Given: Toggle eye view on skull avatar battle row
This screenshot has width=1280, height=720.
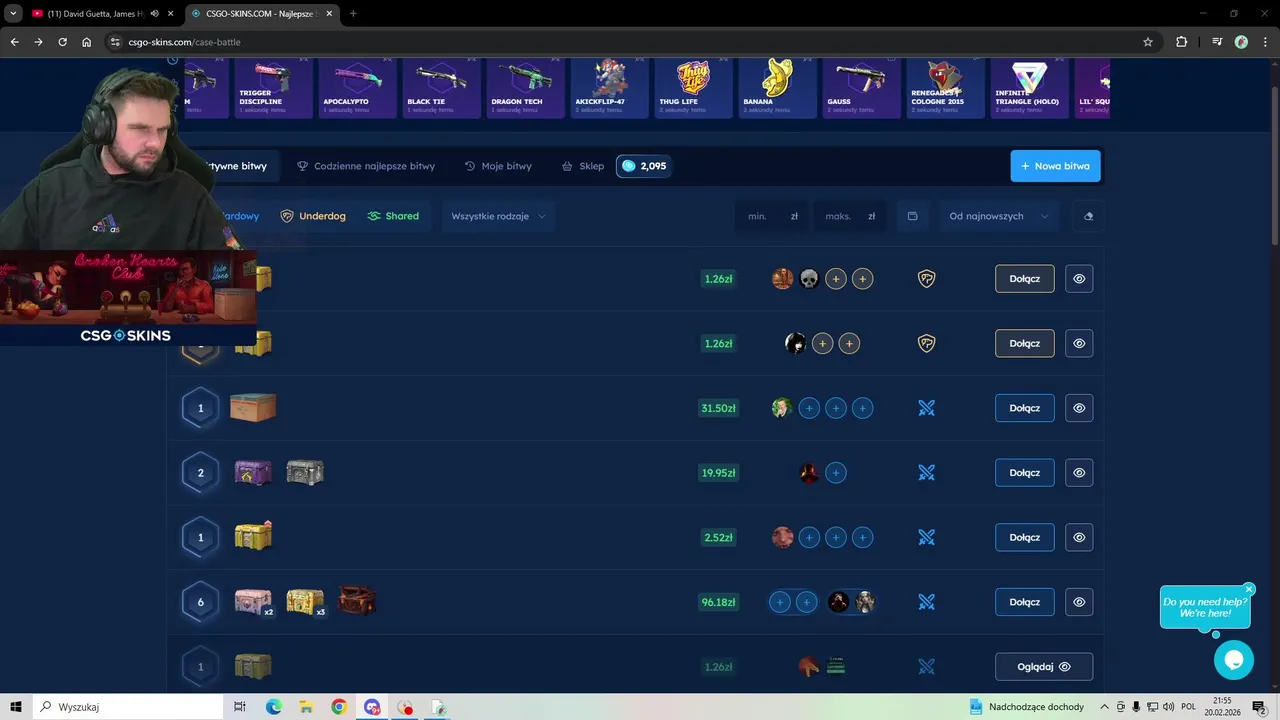Looking at the screenshot, I should [1079, 279].
